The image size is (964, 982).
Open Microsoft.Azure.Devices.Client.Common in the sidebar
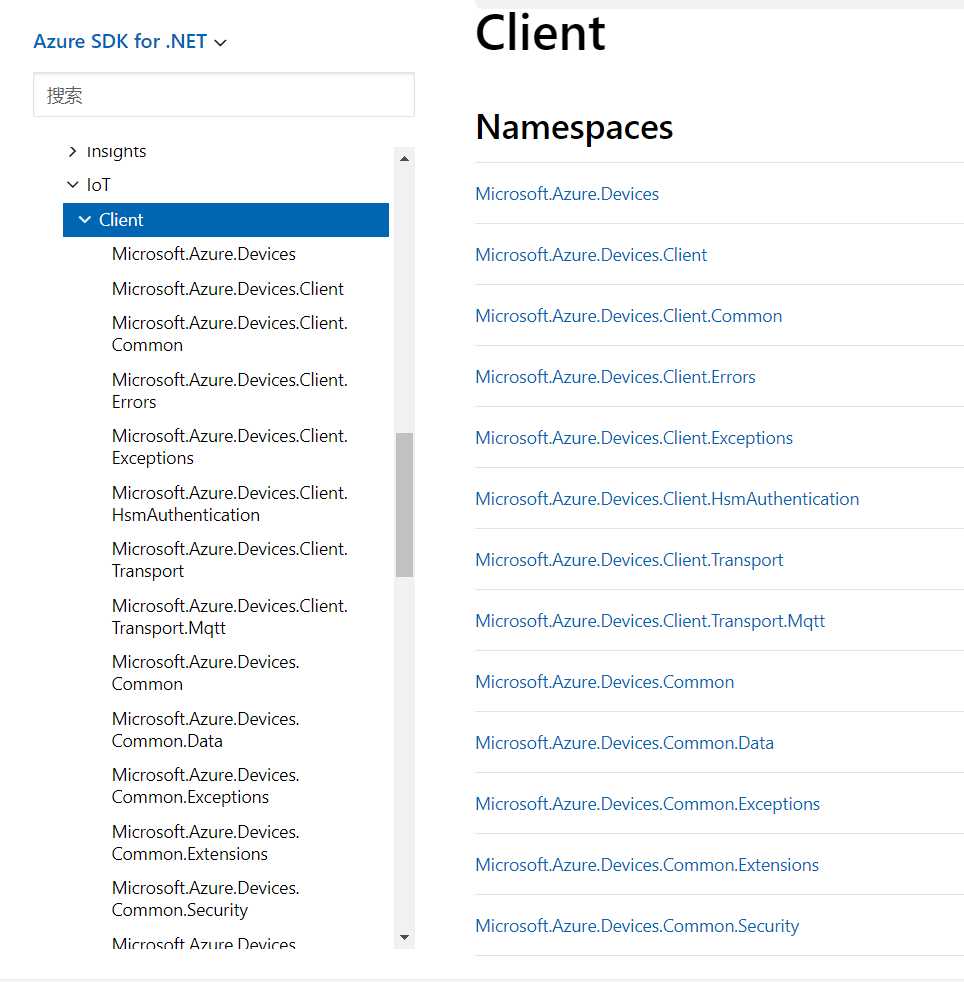(x=229, y=334)
